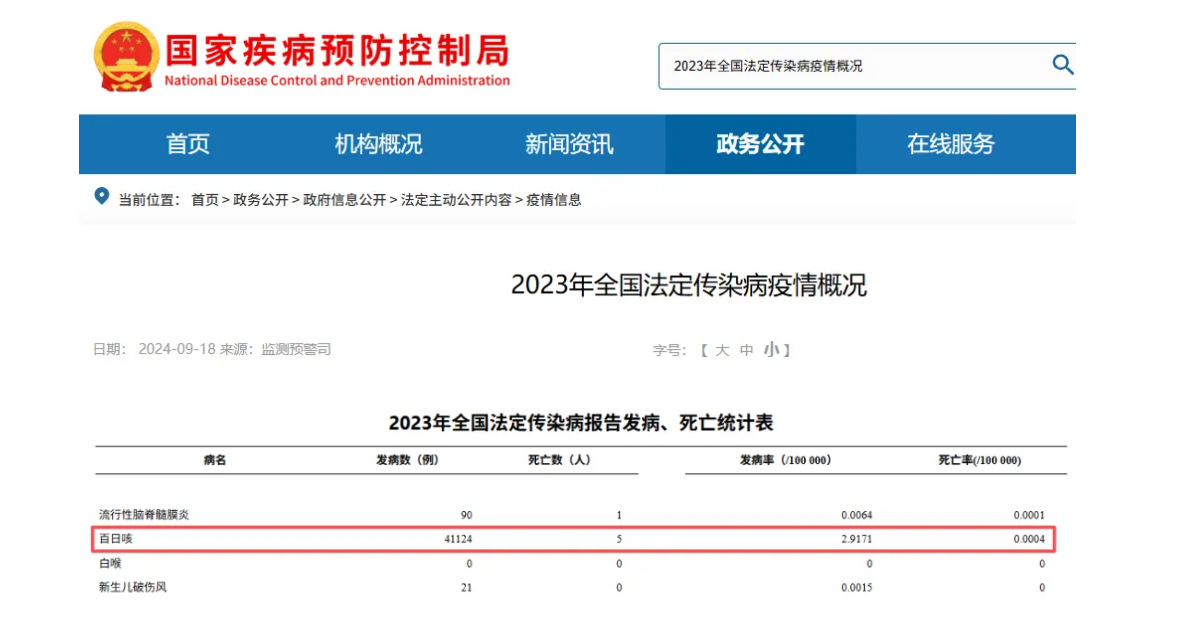
Task: Click the location pin icon
Action: tap(101, 196)
